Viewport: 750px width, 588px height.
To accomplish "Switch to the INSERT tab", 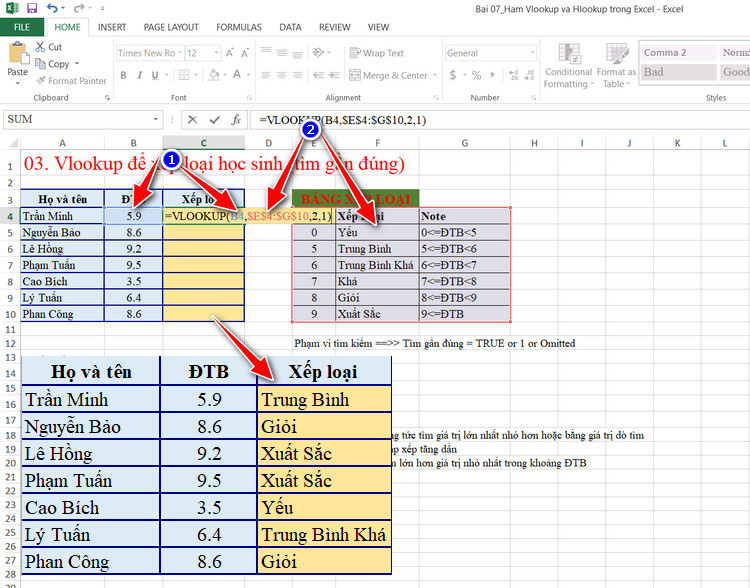I will pyautogui.click(x=112, y=27).
